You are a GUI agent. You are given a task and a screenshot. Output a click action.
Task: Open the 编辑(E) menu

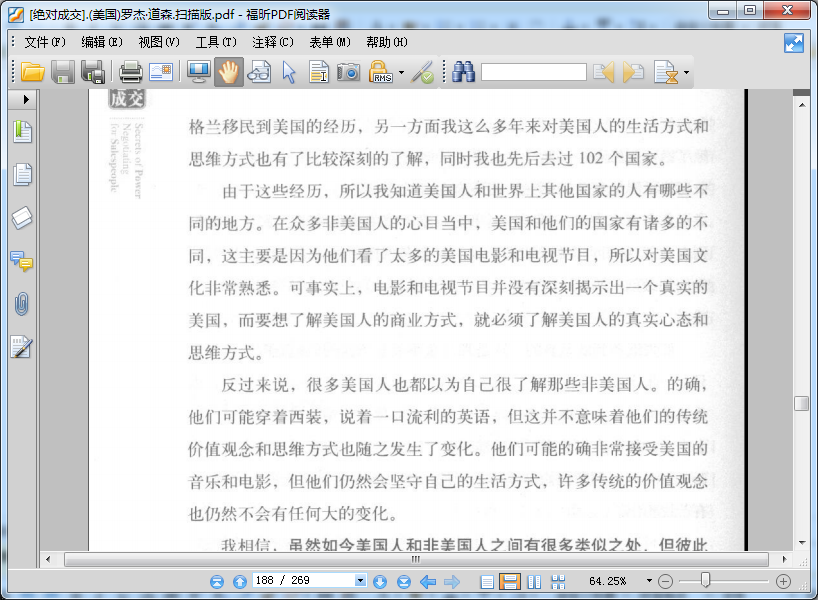[102, 42]
